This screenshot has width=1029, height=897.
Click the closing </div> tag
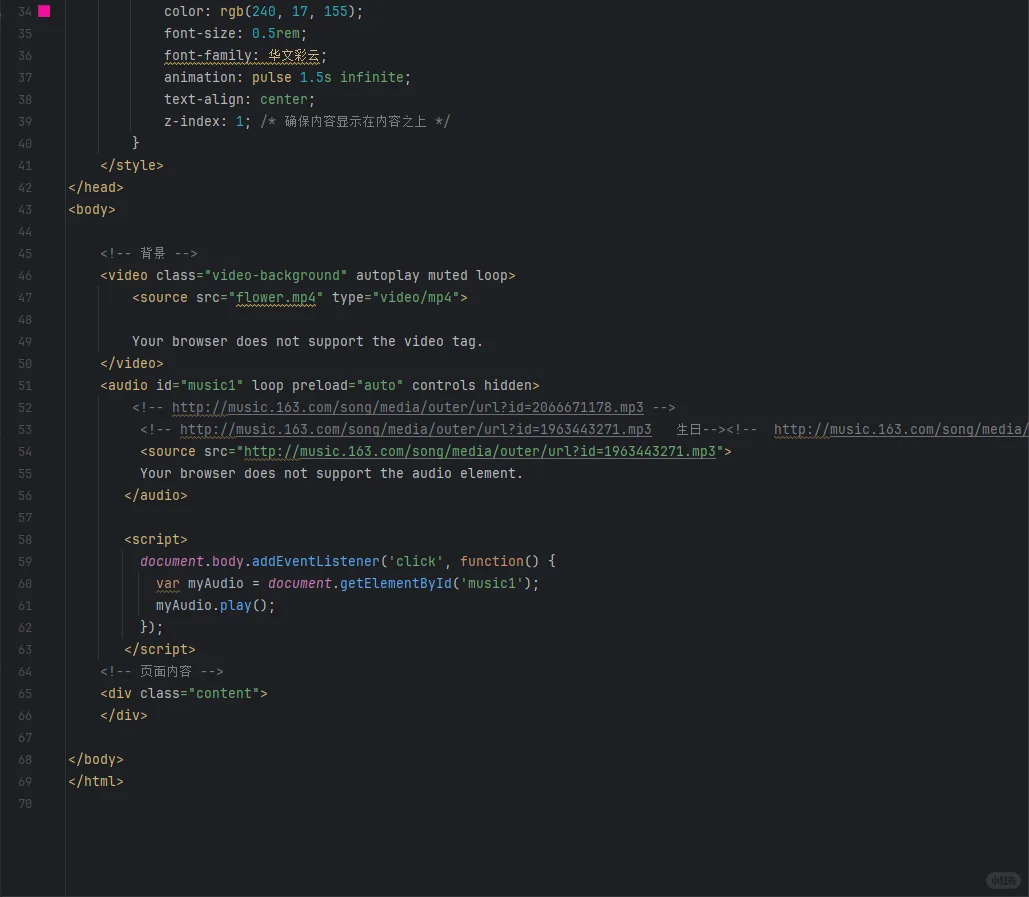pyautogui.click(x=124, y=715)
